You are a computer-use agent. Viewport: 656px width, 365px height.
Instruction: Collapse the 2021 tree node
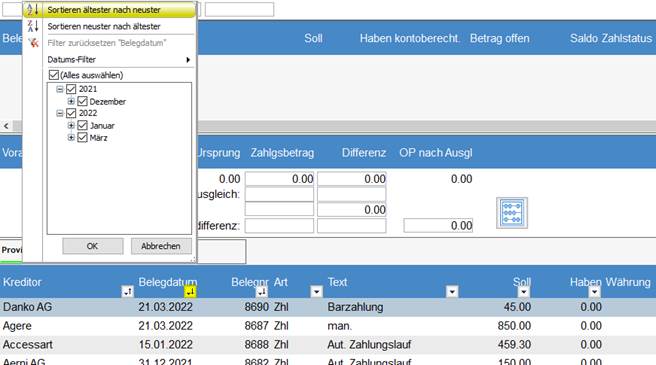click(x=60, y=89)
